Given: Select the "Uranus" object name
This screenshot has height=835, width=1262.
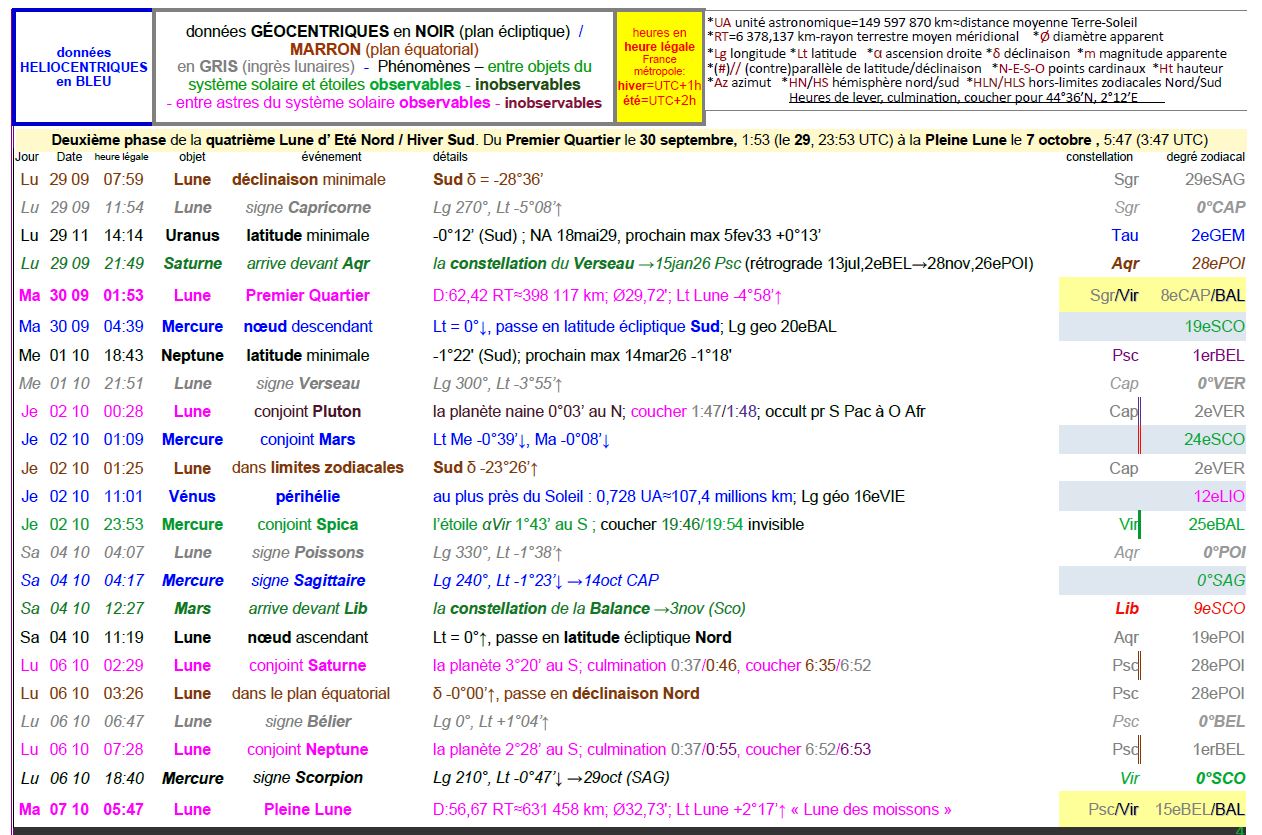Looking at the screenshot, I should tap(192, 236).
